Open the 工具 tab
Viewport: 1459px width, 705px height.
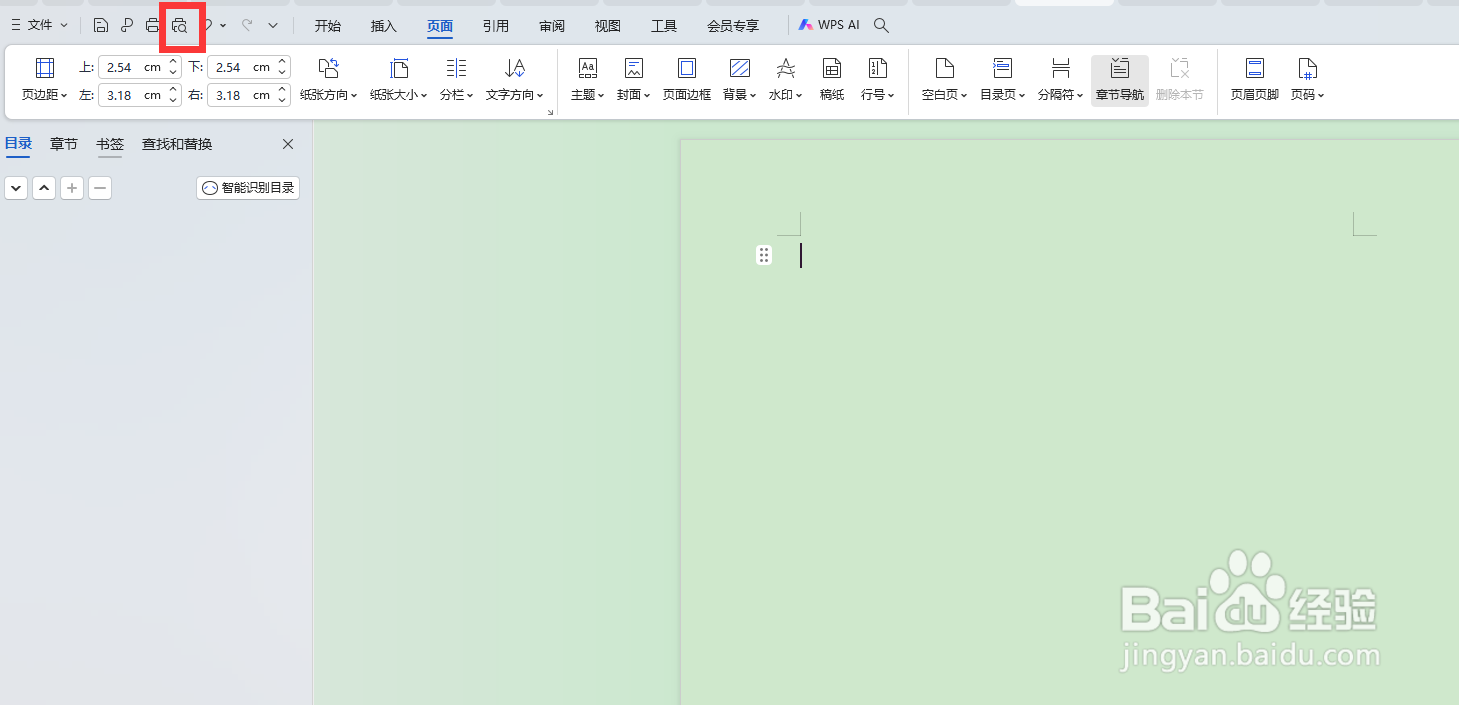(664, 26)
